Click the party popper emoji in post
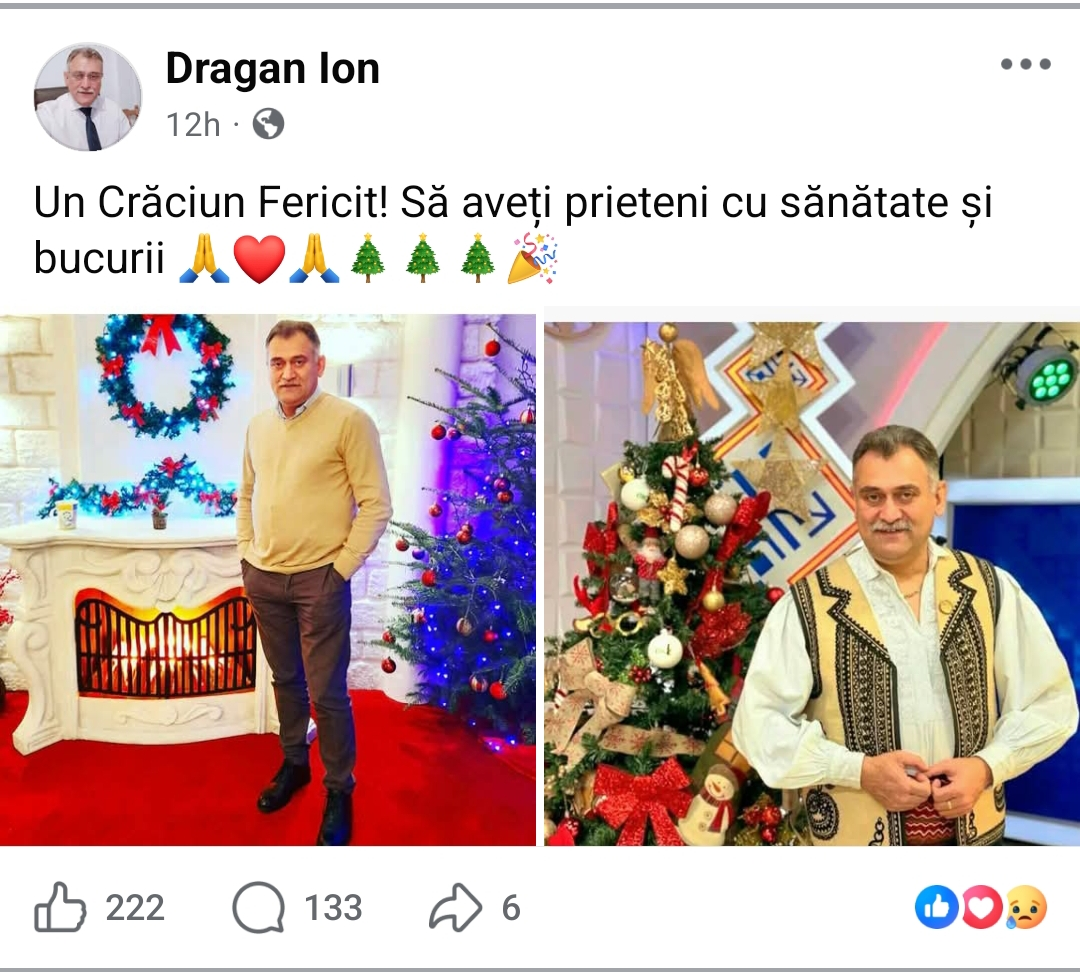Image resolution: width=1080 pixels, height=972 pixels. (532, 258)
